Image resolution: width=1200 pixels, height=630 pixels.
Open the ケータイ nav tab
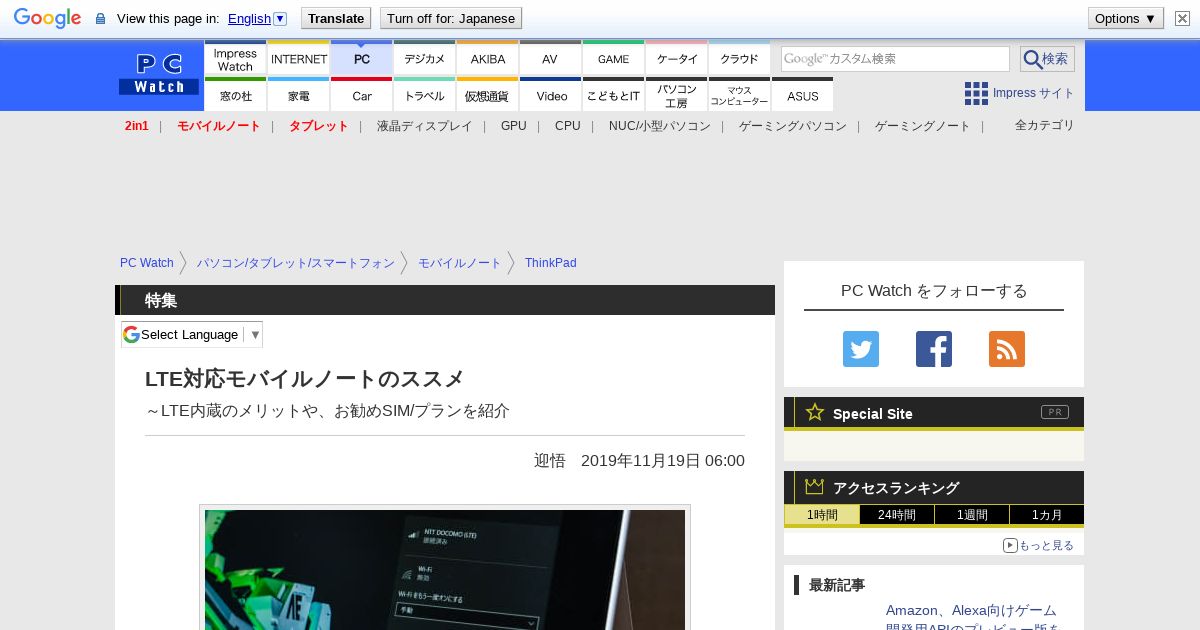[x=677, y=59]
